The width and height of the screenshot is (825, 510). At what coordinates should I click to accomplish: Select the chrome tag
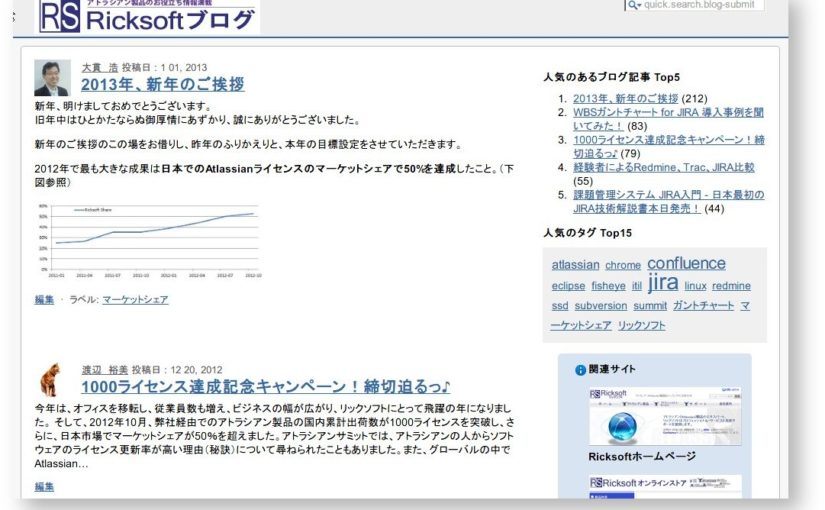pos(623,265)
